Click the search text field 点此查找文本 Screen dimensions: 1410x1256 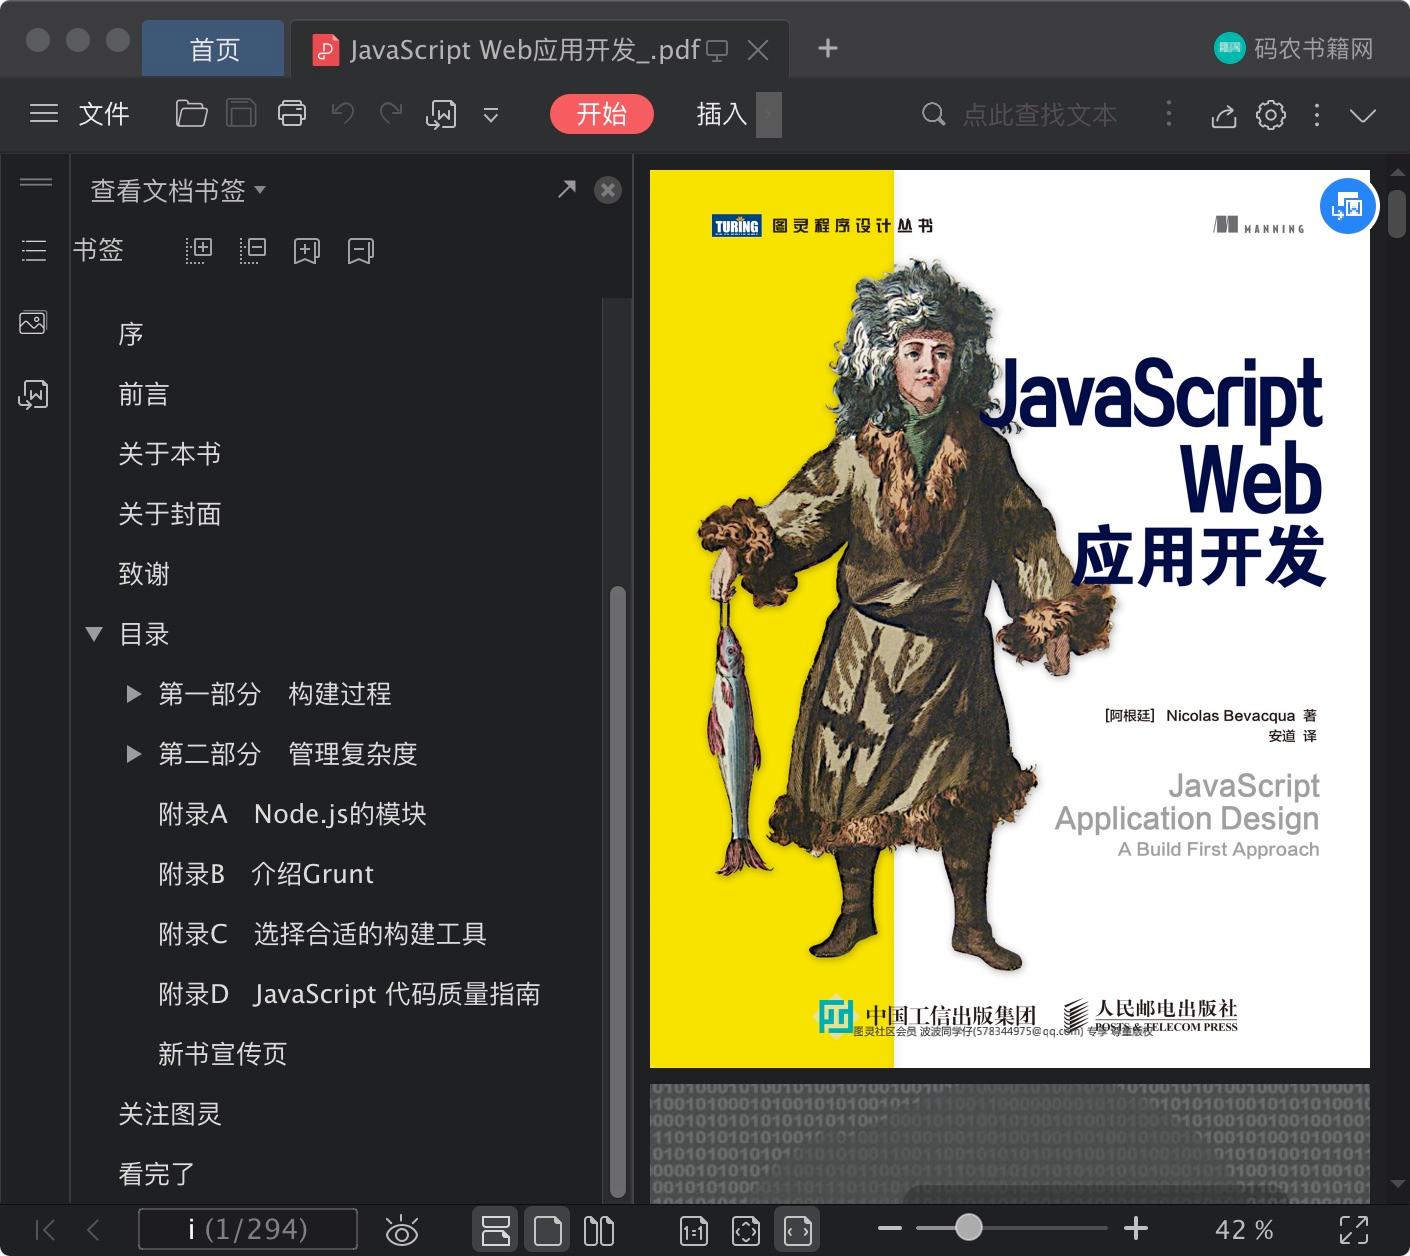point(1039,115)
